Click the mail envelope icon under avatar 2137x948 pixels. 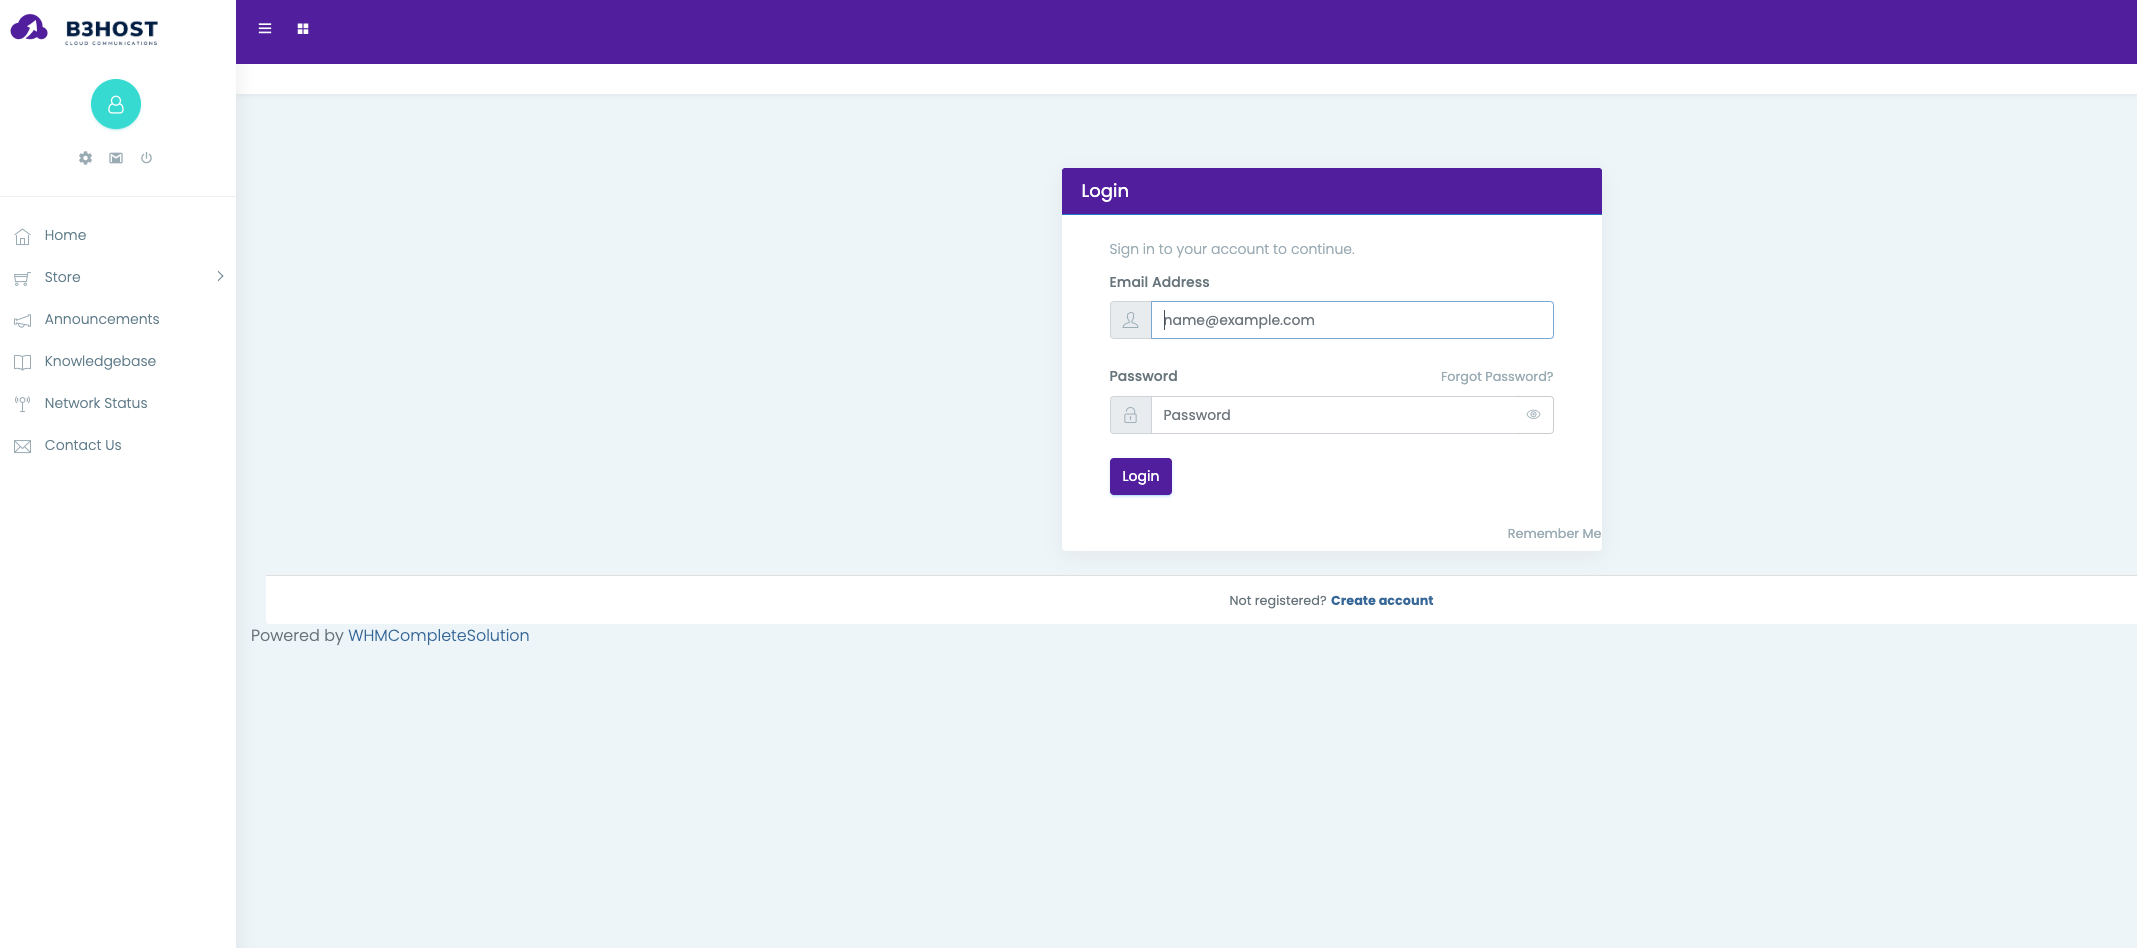click(x=116, y=158)
